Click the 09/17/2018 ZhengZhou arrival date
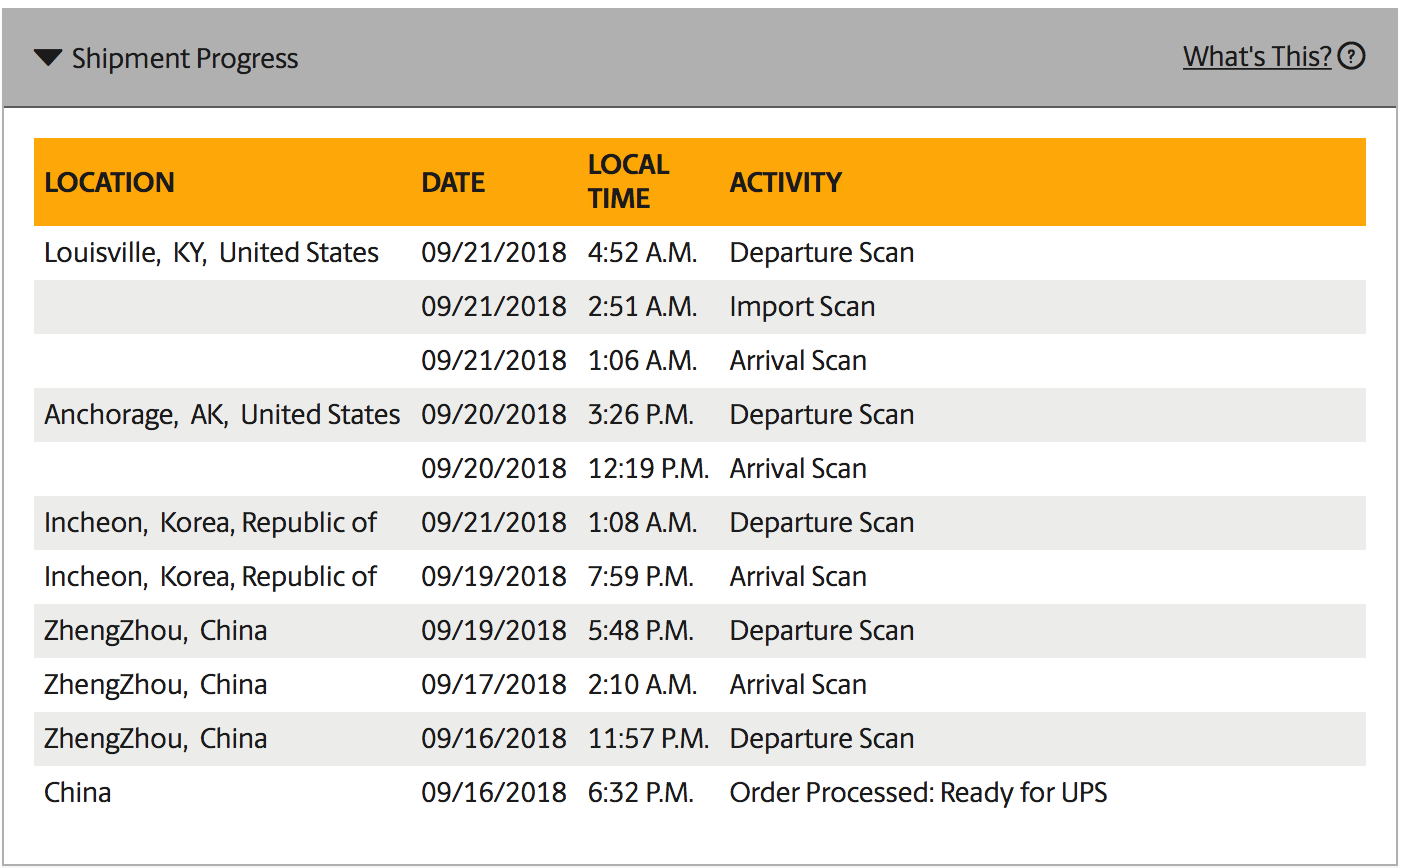Viewport: 1402px width, 868px height. click(494, 685)
